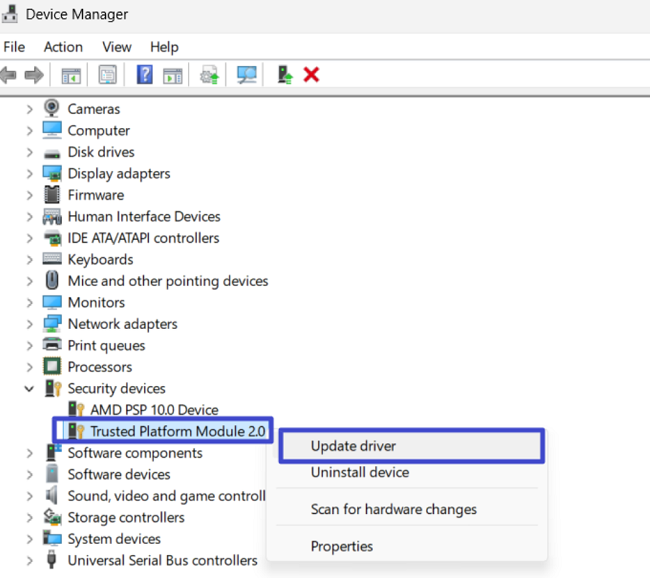Click Show/Hide Console Tree toolbar icon

[x=71, y=76]
